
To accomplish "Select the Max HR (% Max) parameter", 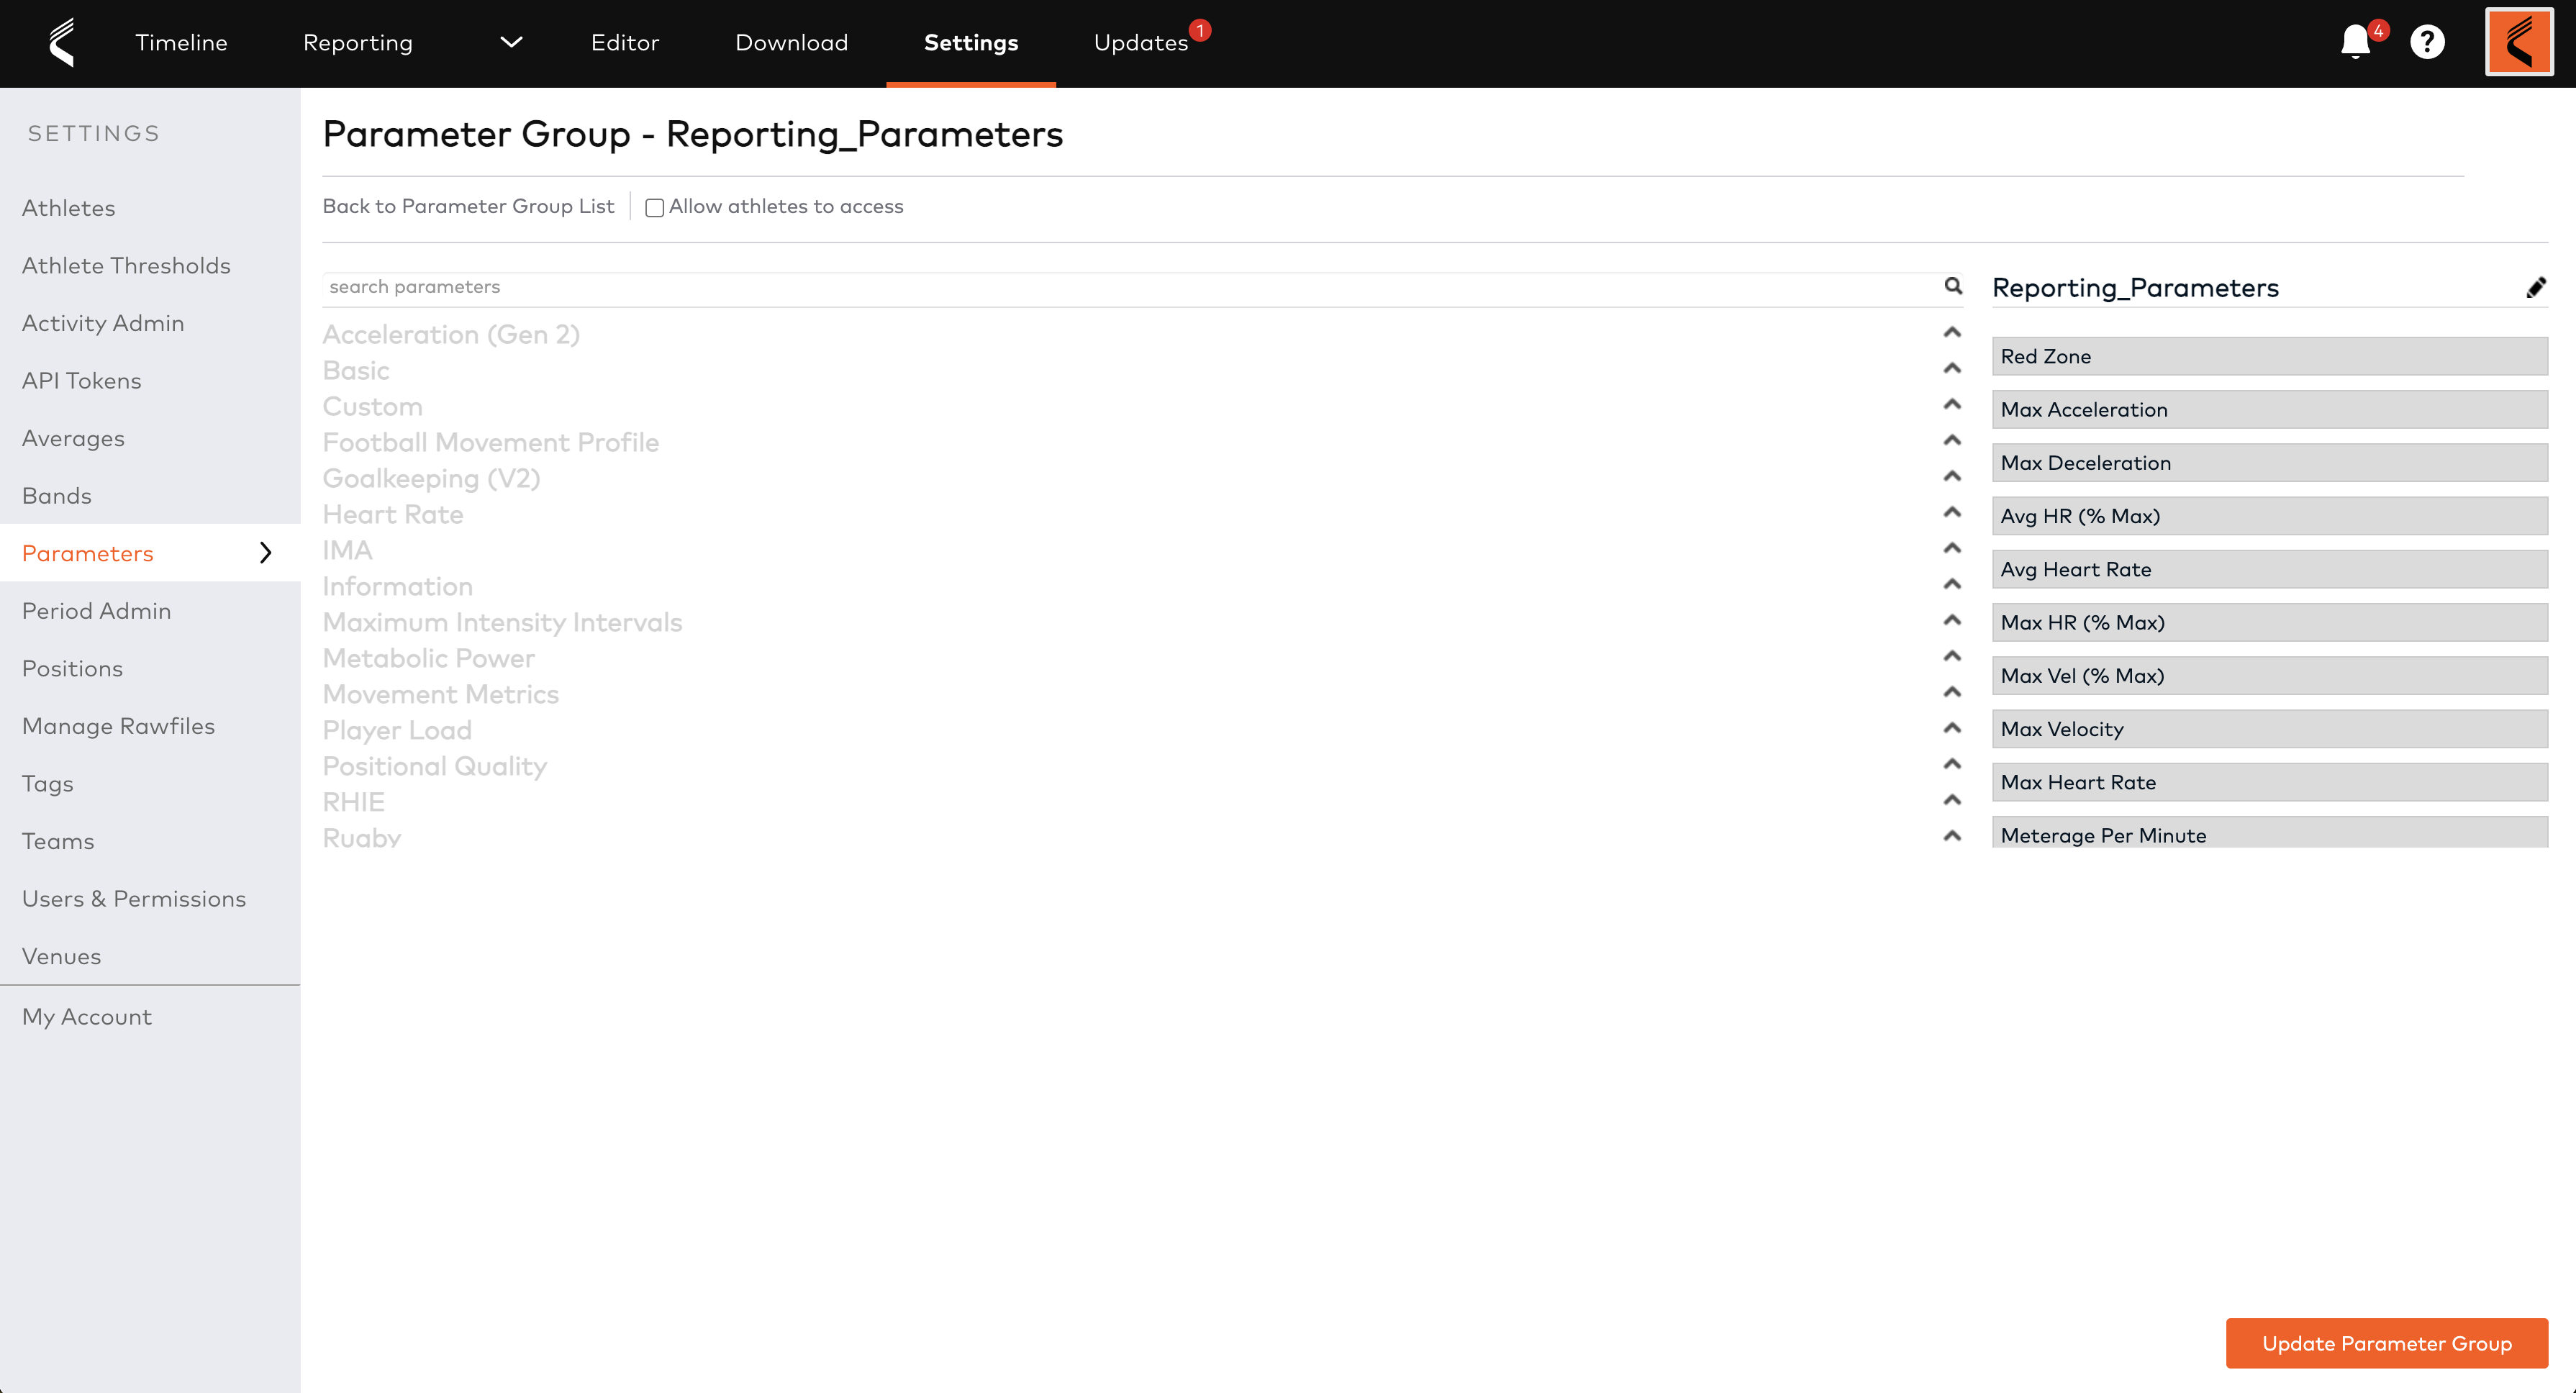I will tap(2269, 622).
